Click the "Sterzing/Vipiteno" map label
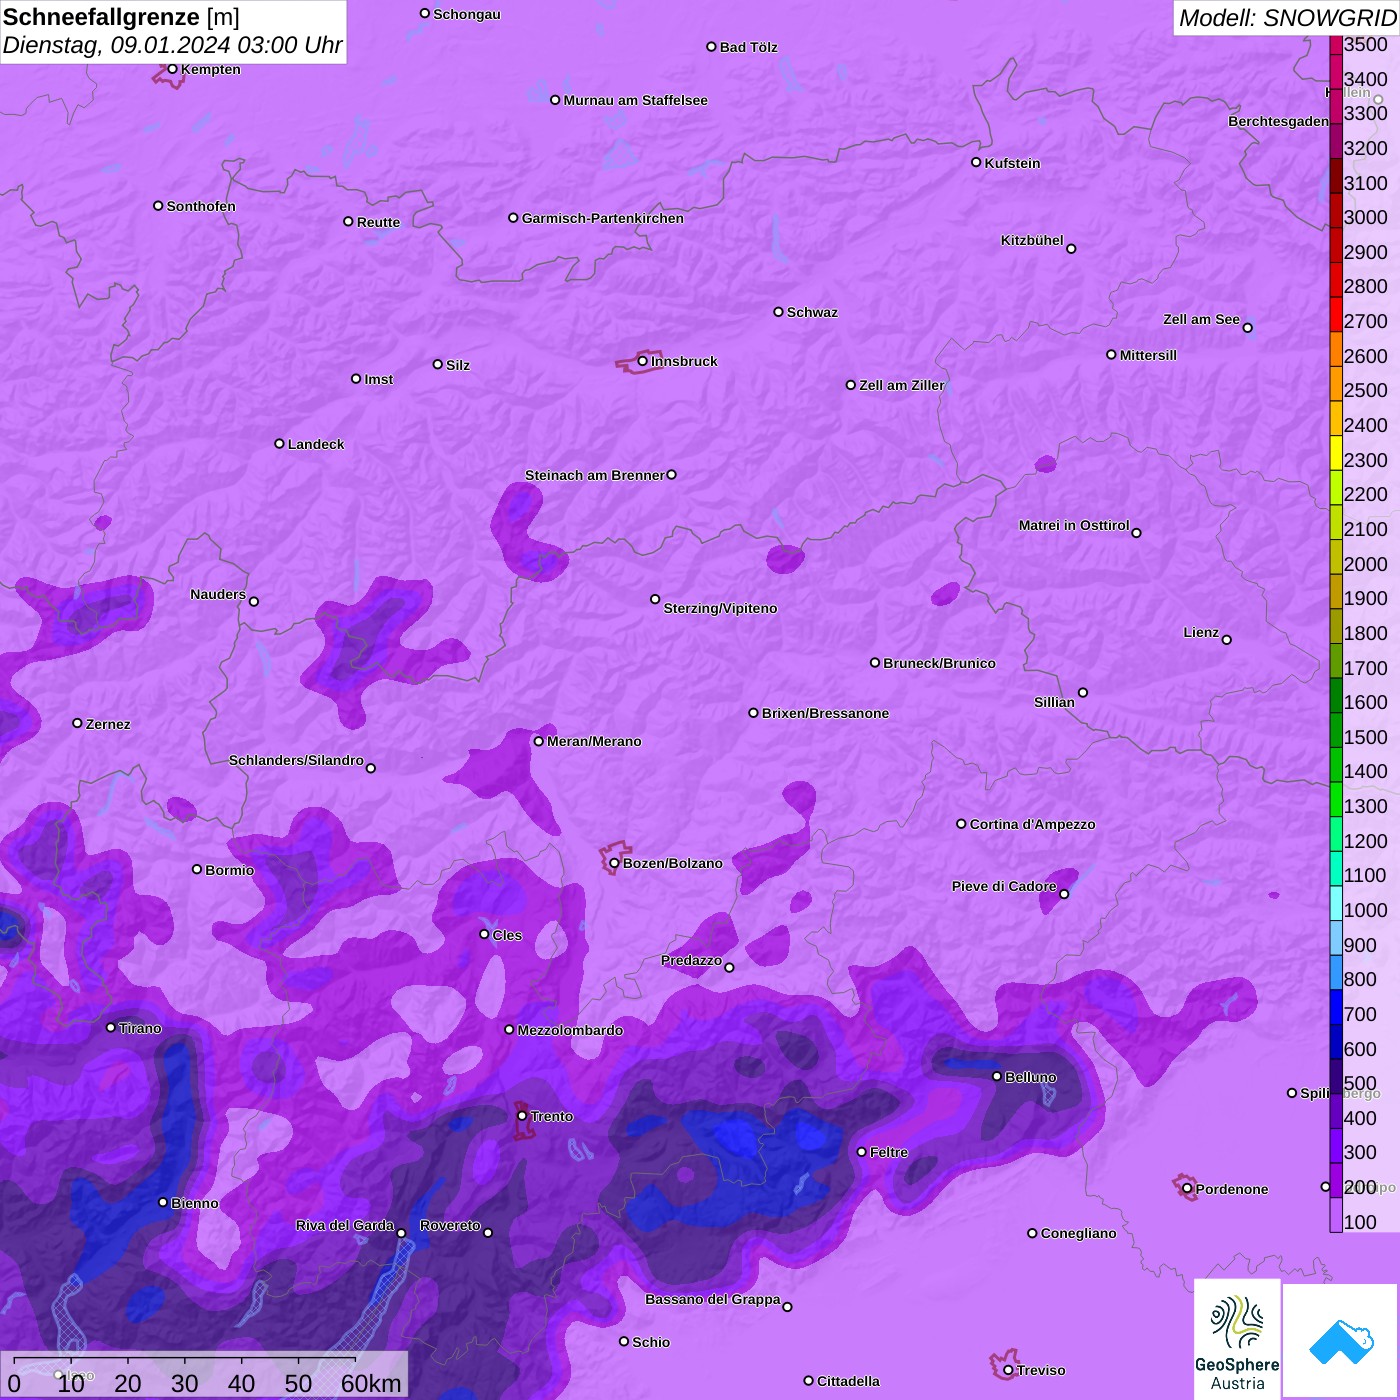This screenshot has width=1400, height=1400. click(x=720, y=608)
